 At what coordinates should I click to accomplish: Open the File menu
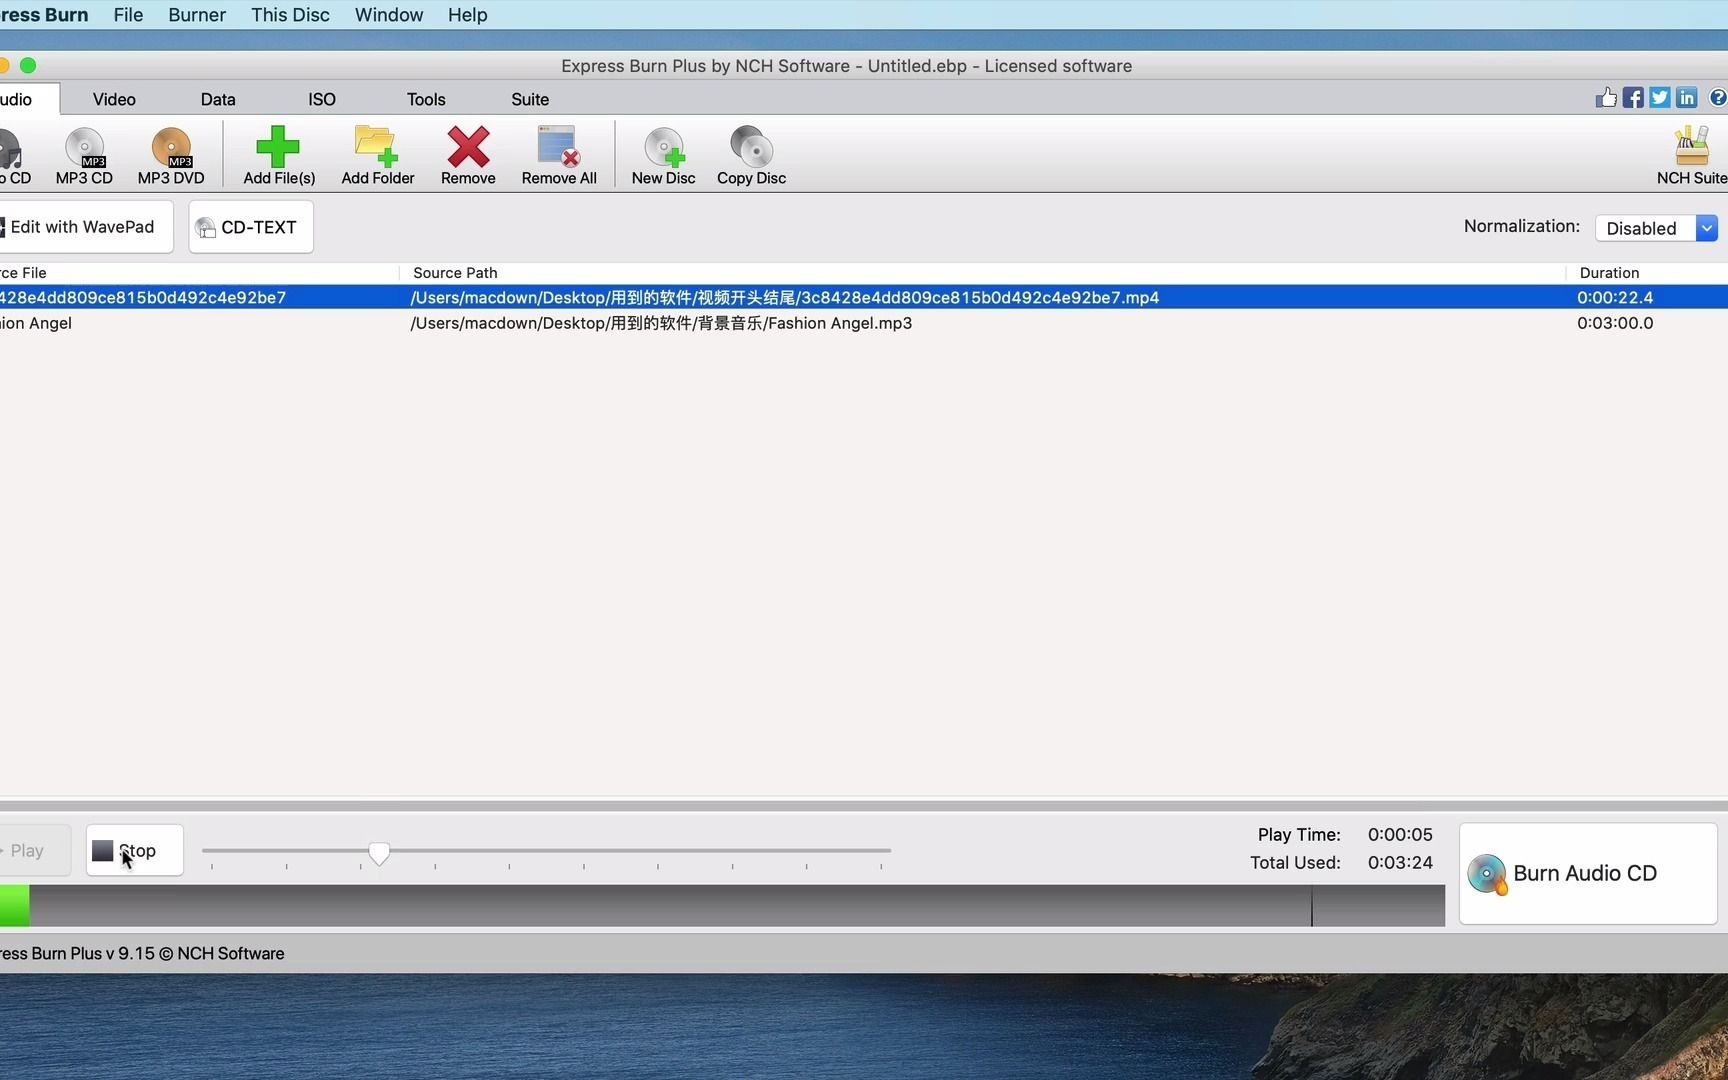(x=128, y=15)
